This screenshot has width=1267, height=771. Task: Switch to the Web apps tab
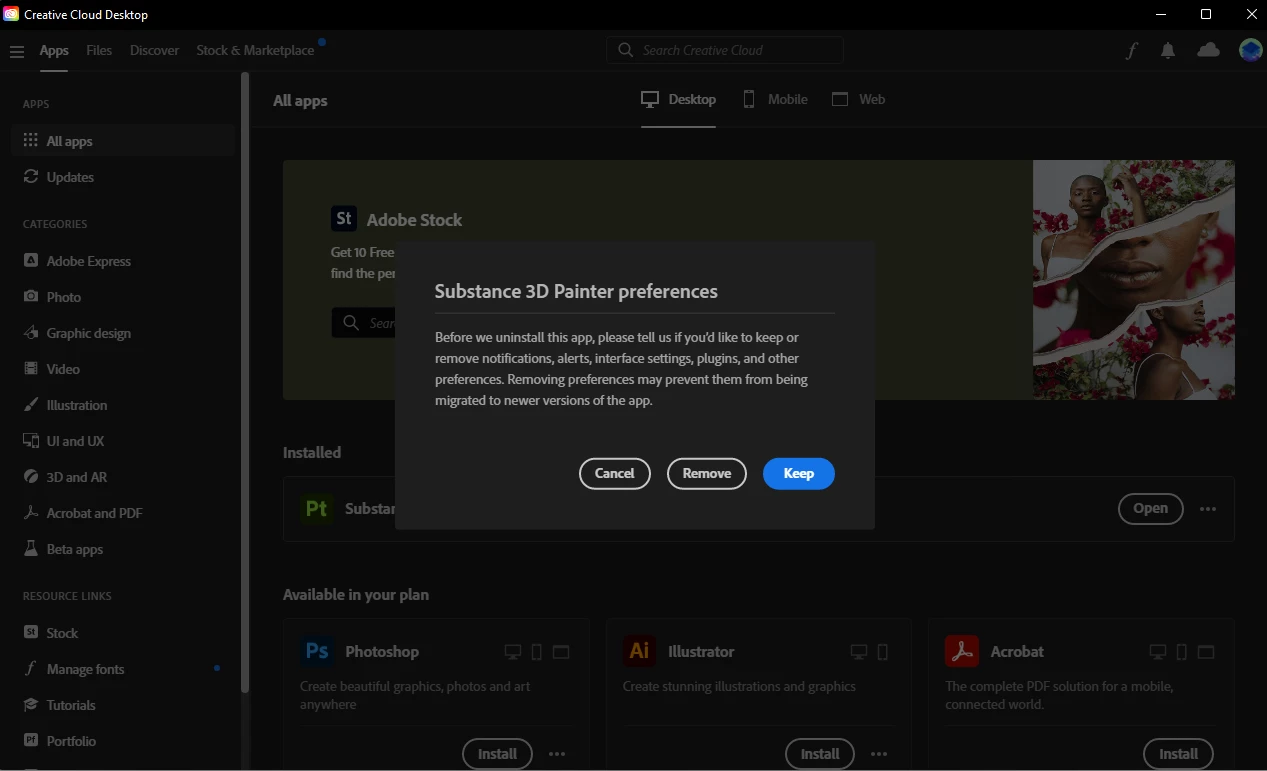coord(859,99)
